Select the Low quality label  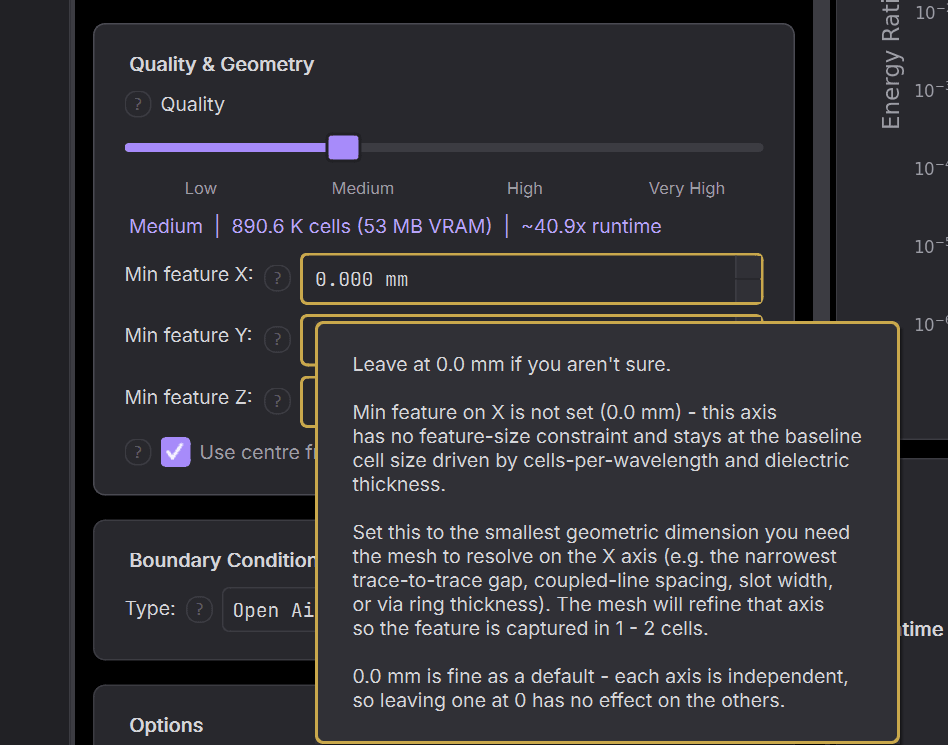coord(201,189)
